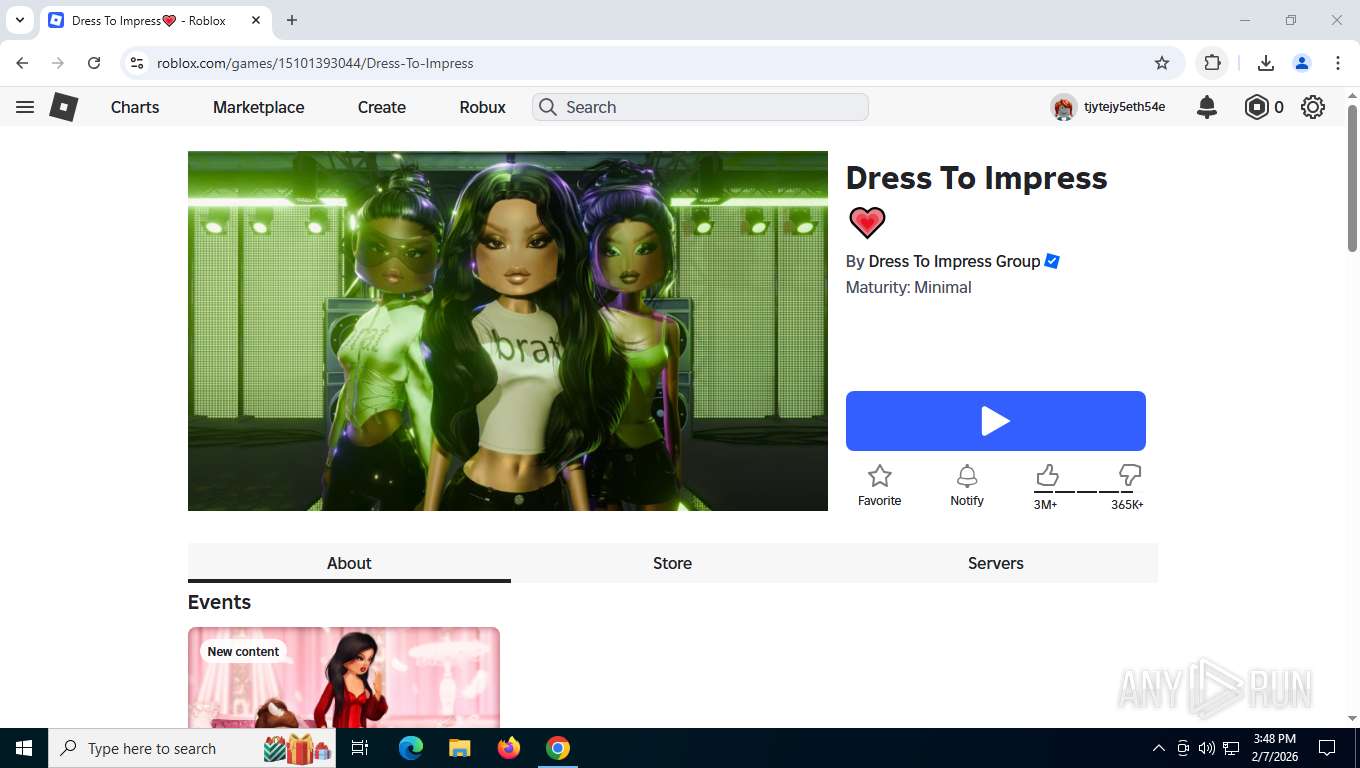This screenshot has height=768, width=1360.
Task: Open Chrome extensions puzzle icon
Action: [1213, 63]
